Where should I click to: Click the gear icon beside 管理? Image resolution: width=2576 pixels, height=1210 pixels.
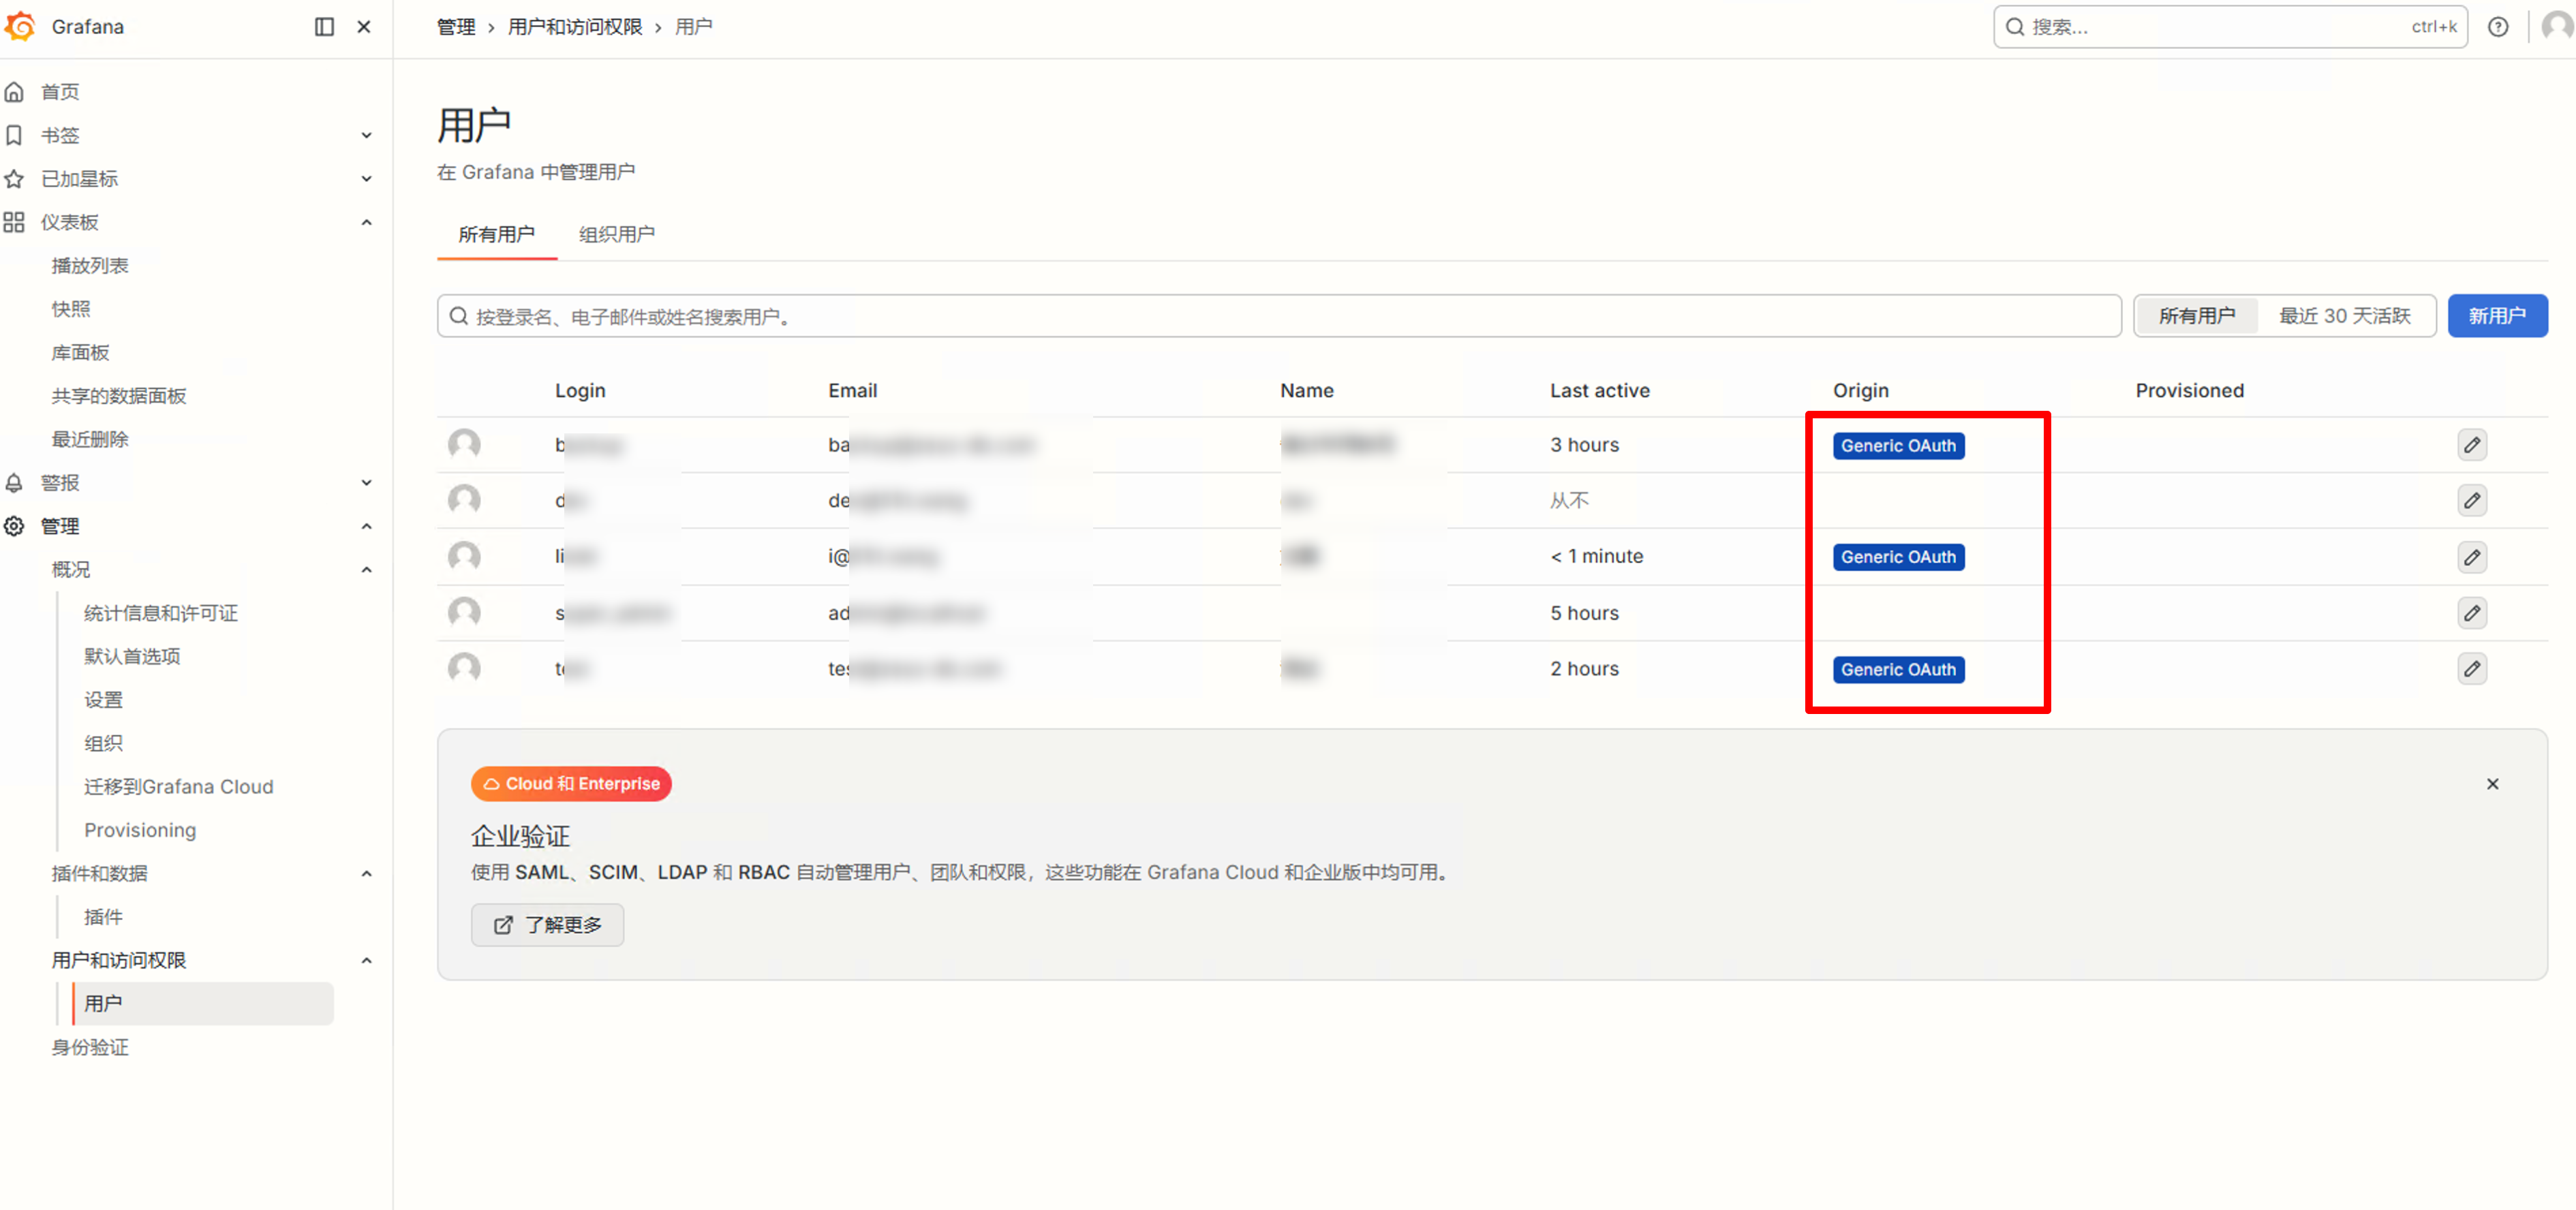14,526
